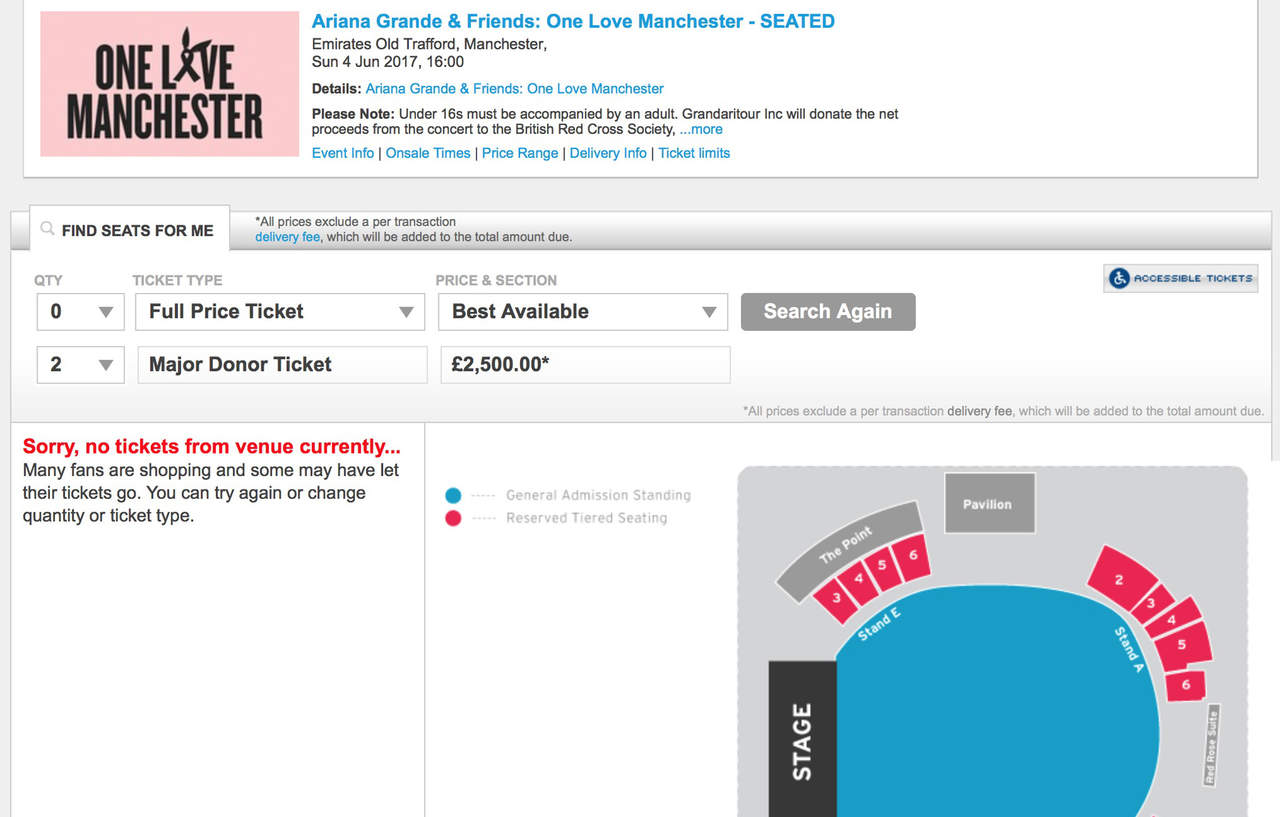
Task: Open the Full Price Ticket type dropdown
Action: [280, 312]
